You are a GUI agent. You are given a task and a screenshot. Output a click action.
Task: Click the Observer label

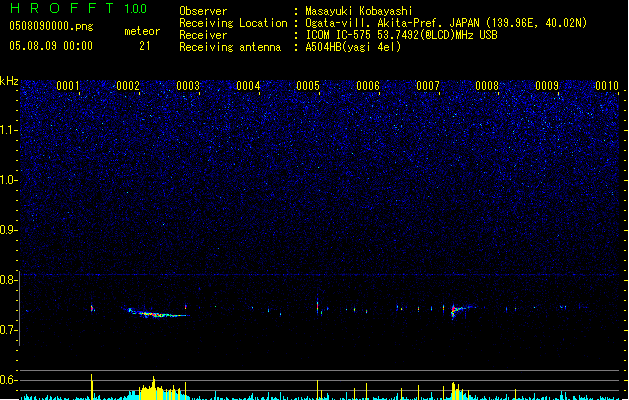point(203,11)
